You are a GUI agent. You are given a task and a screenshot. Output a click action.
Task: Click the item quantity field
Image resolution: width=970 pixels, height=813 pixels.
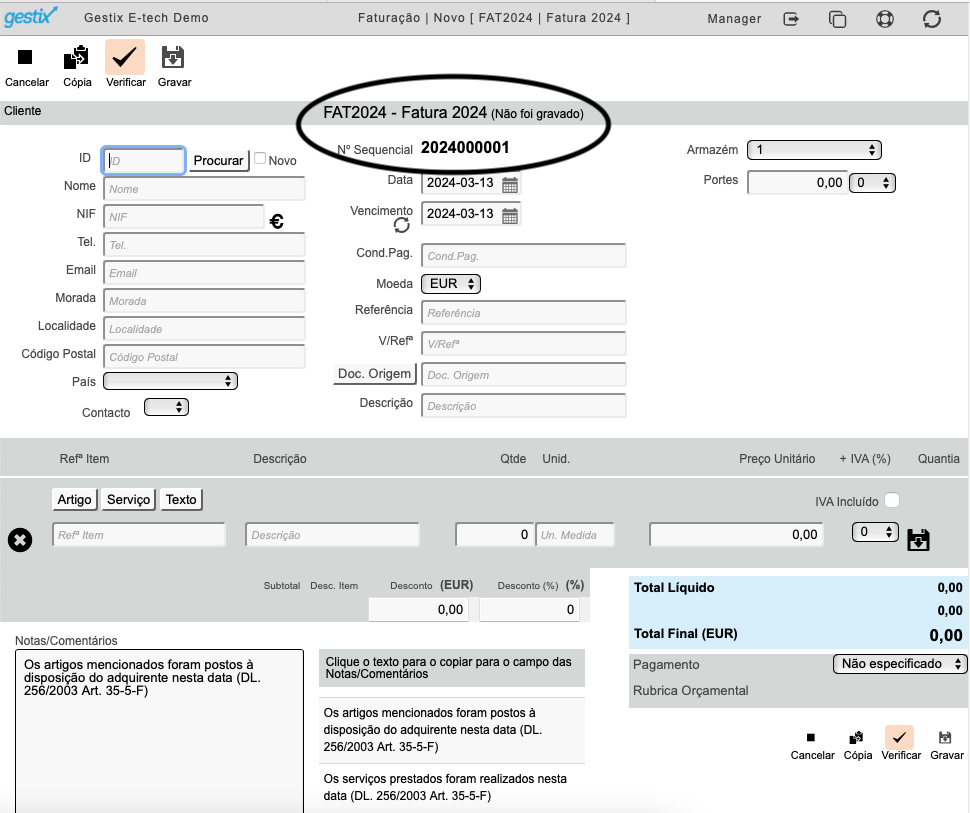point(493,535)
